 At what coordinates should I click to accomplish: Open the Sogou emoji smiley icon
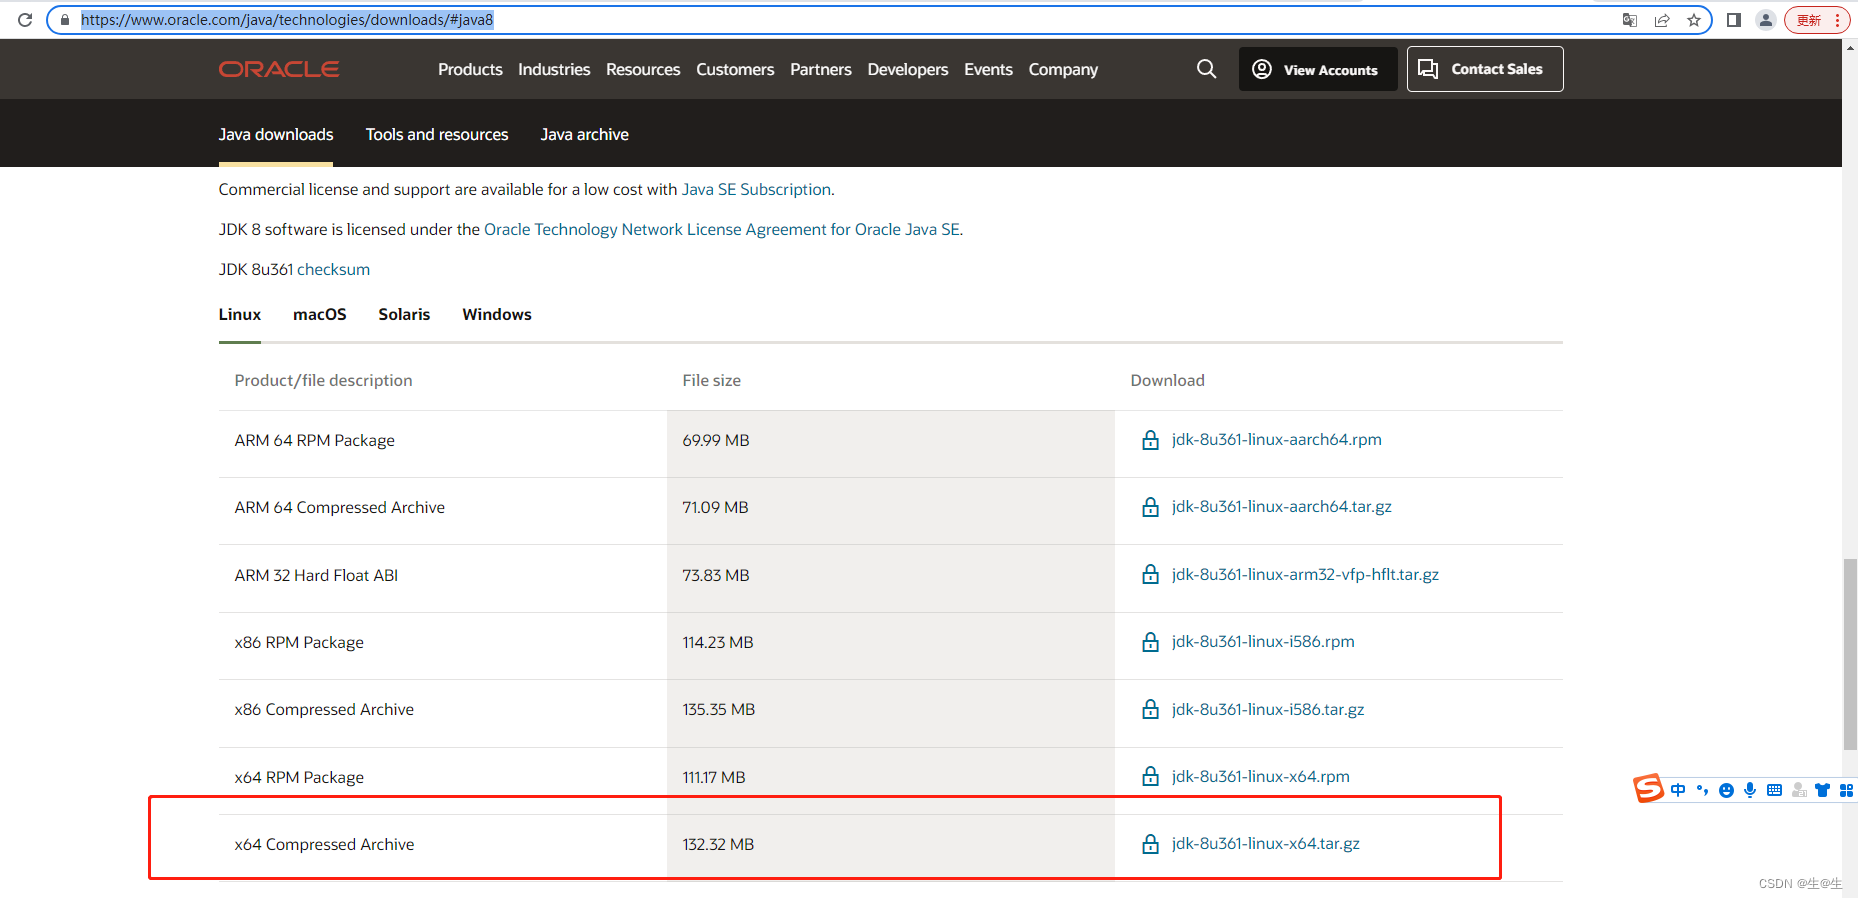1726,790
